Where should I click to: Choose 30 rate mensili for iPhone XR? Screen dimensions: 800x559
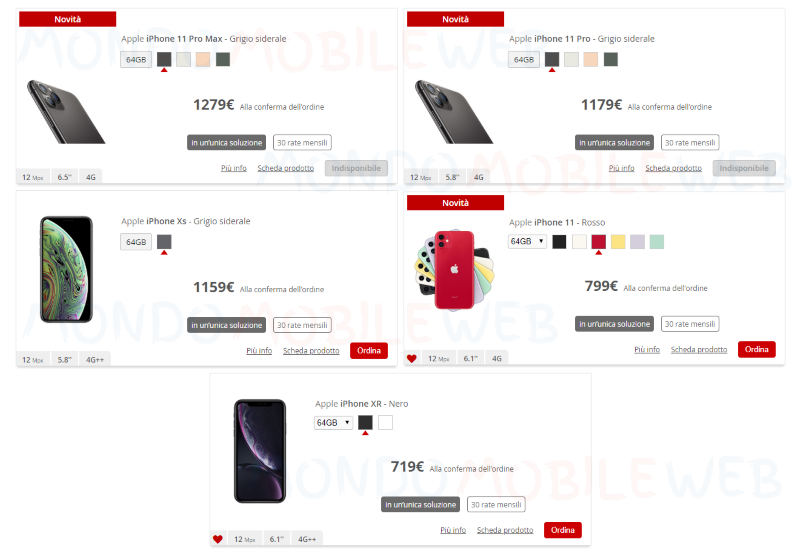coord(496,505)
